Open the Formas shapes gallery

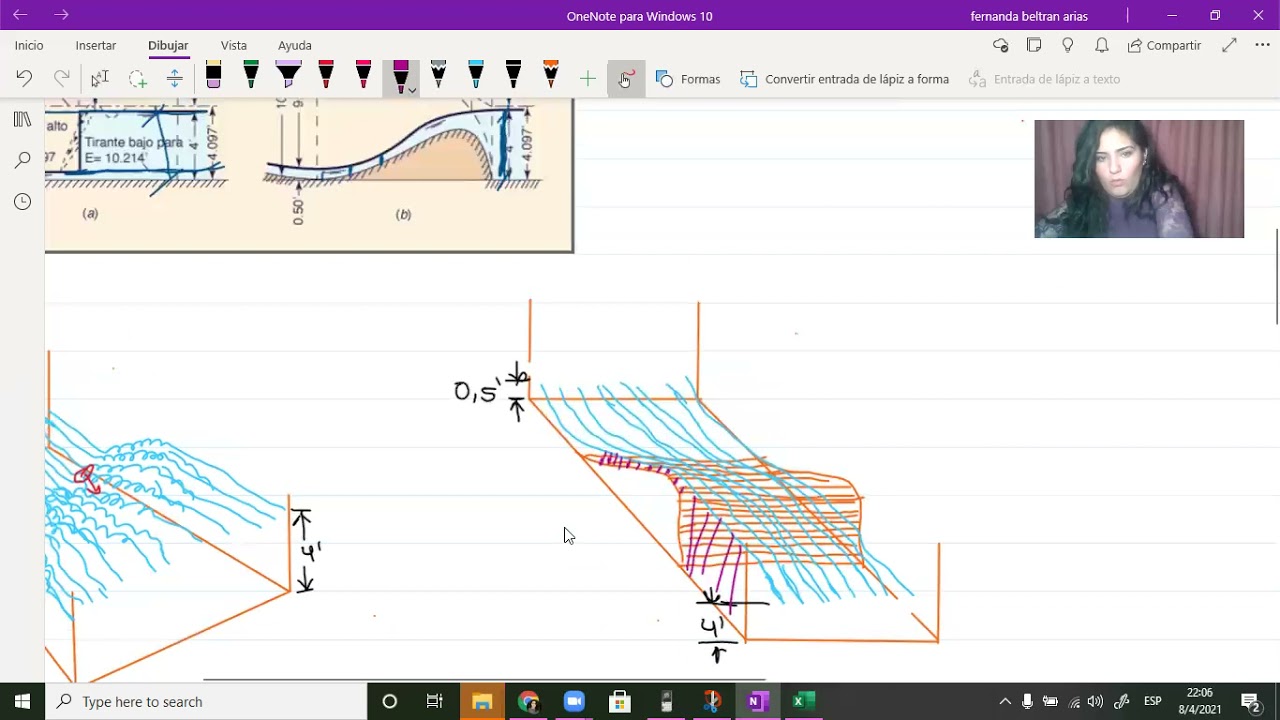tap(688, 79)
